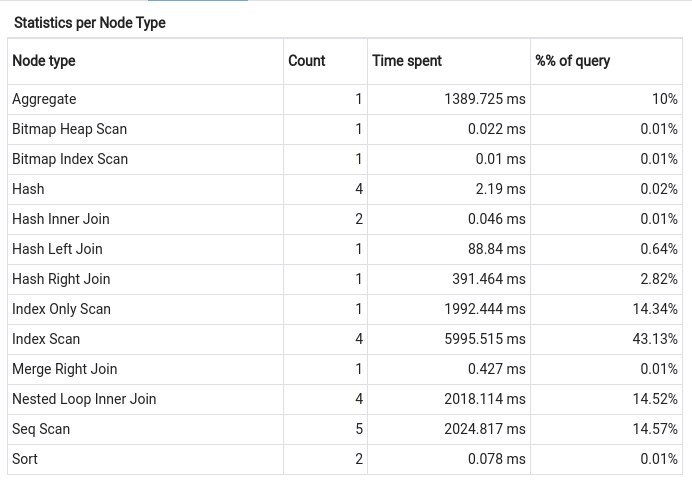Select the Bitmap Index Scan cell
Image resolution: width=692 pixels, height=480 pixels.
coord(70,159)
